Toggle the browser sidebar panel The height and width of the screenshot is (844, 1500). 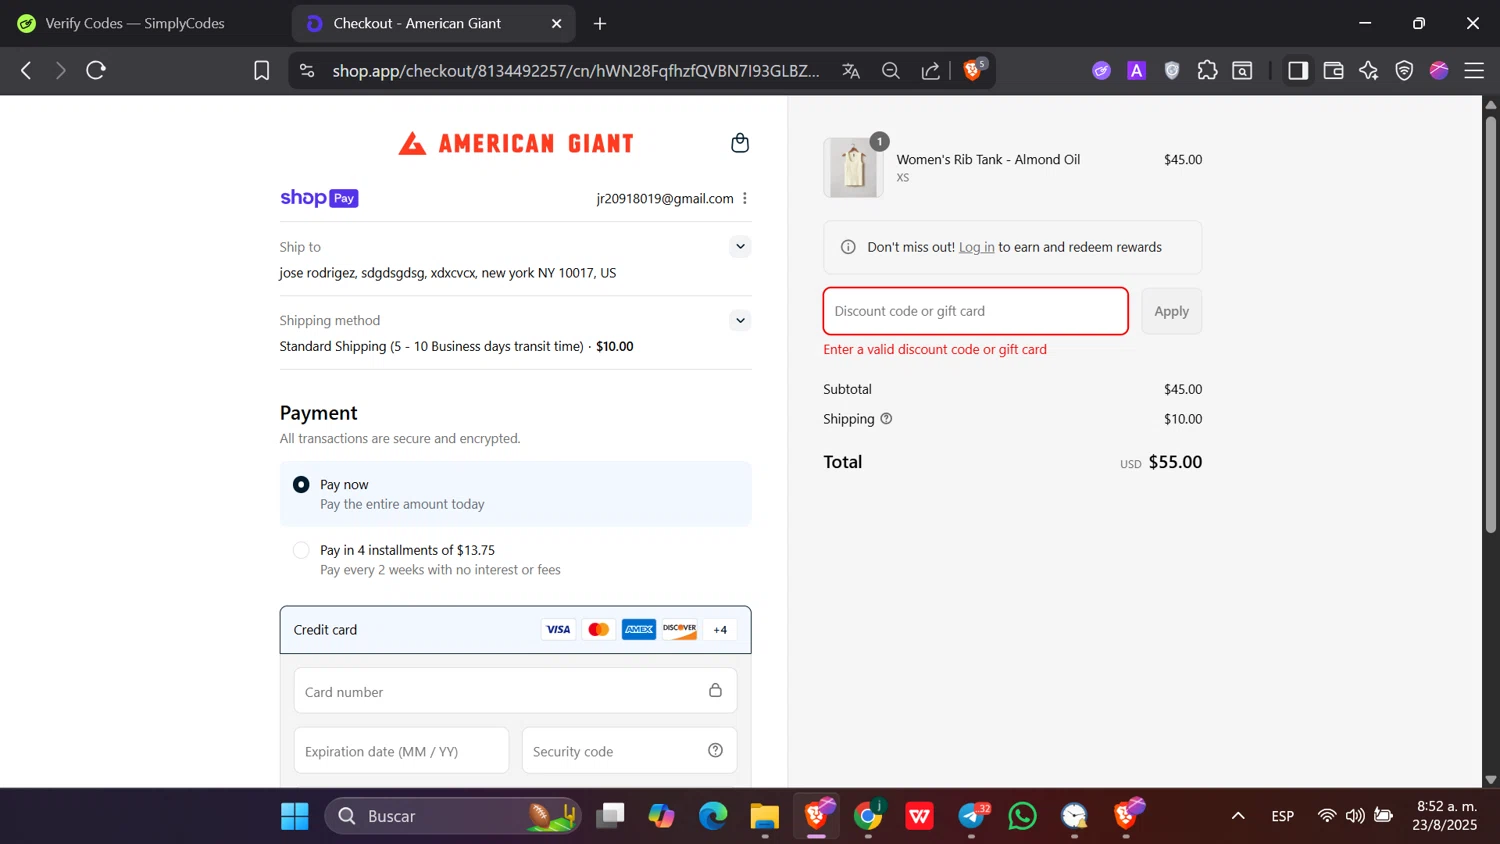click(x=1298, y=70)
